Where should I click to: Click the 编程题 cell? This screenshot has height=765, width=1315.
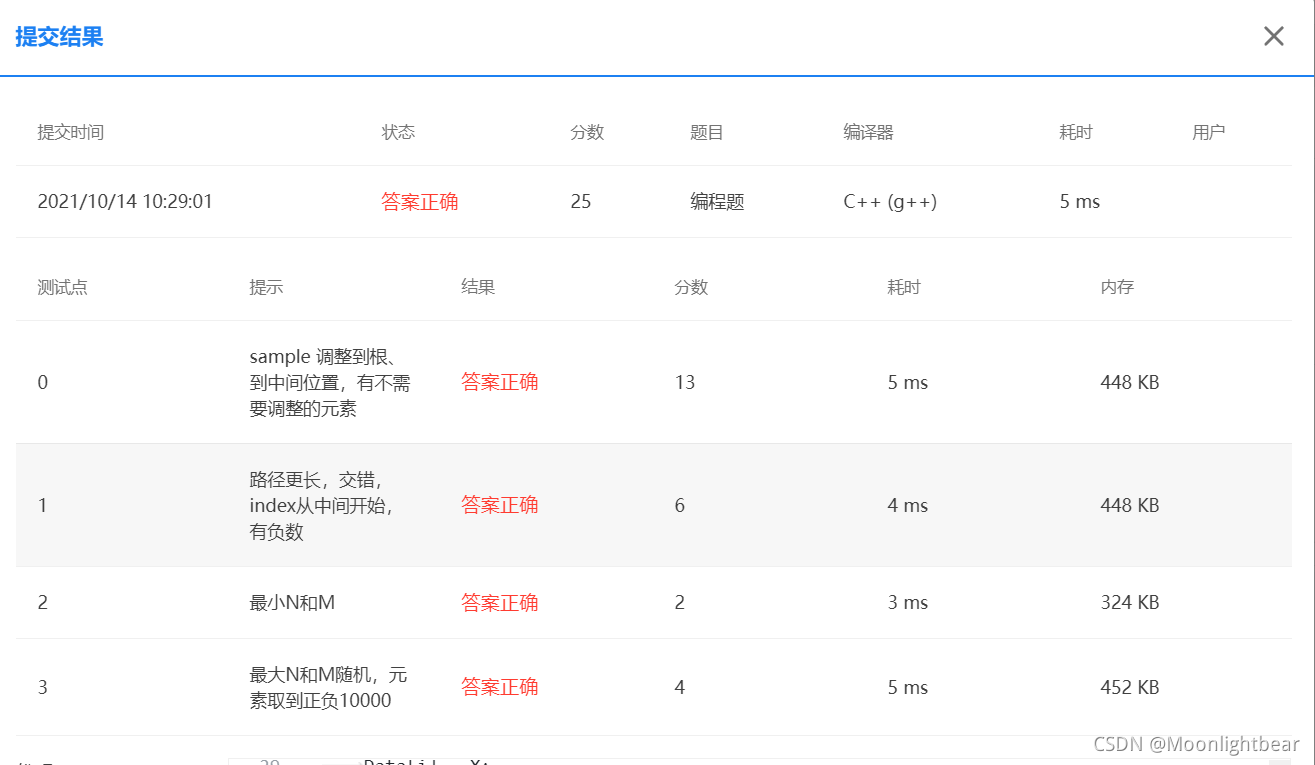pos(717,202)
